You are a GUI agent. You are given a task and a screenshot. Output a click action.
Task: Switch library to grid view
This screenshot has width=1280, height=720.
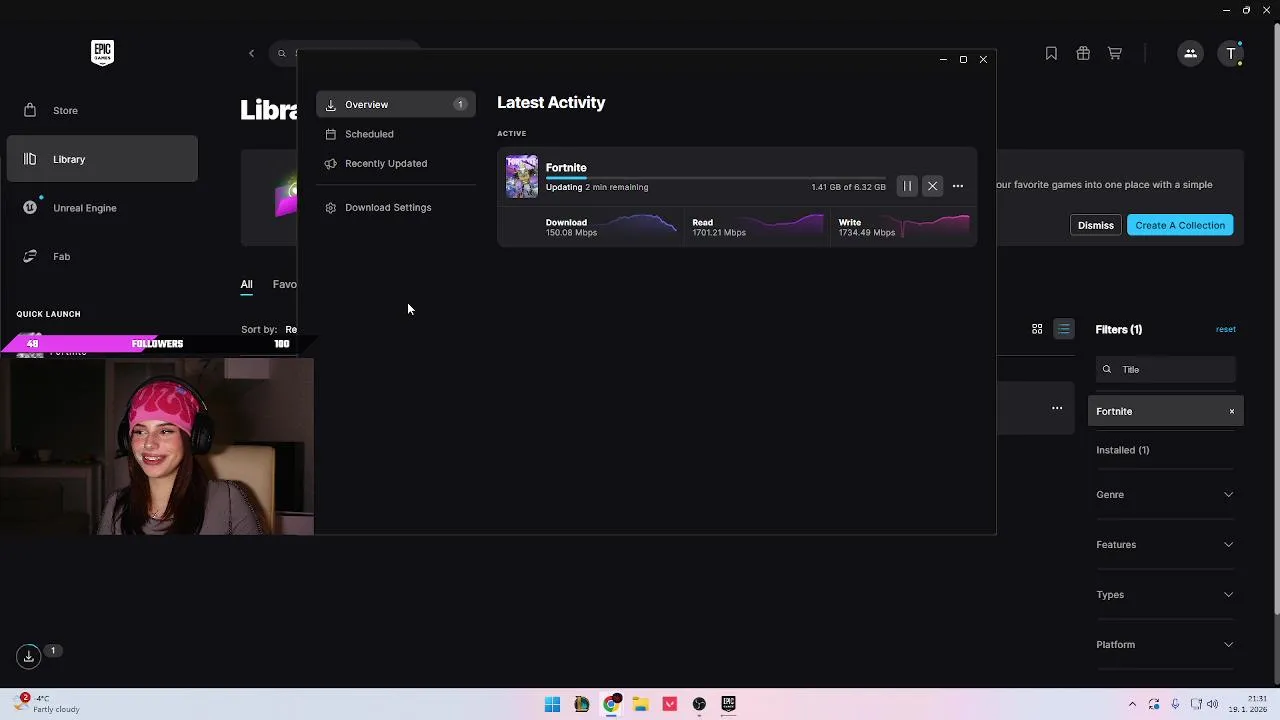[1037, 329]
